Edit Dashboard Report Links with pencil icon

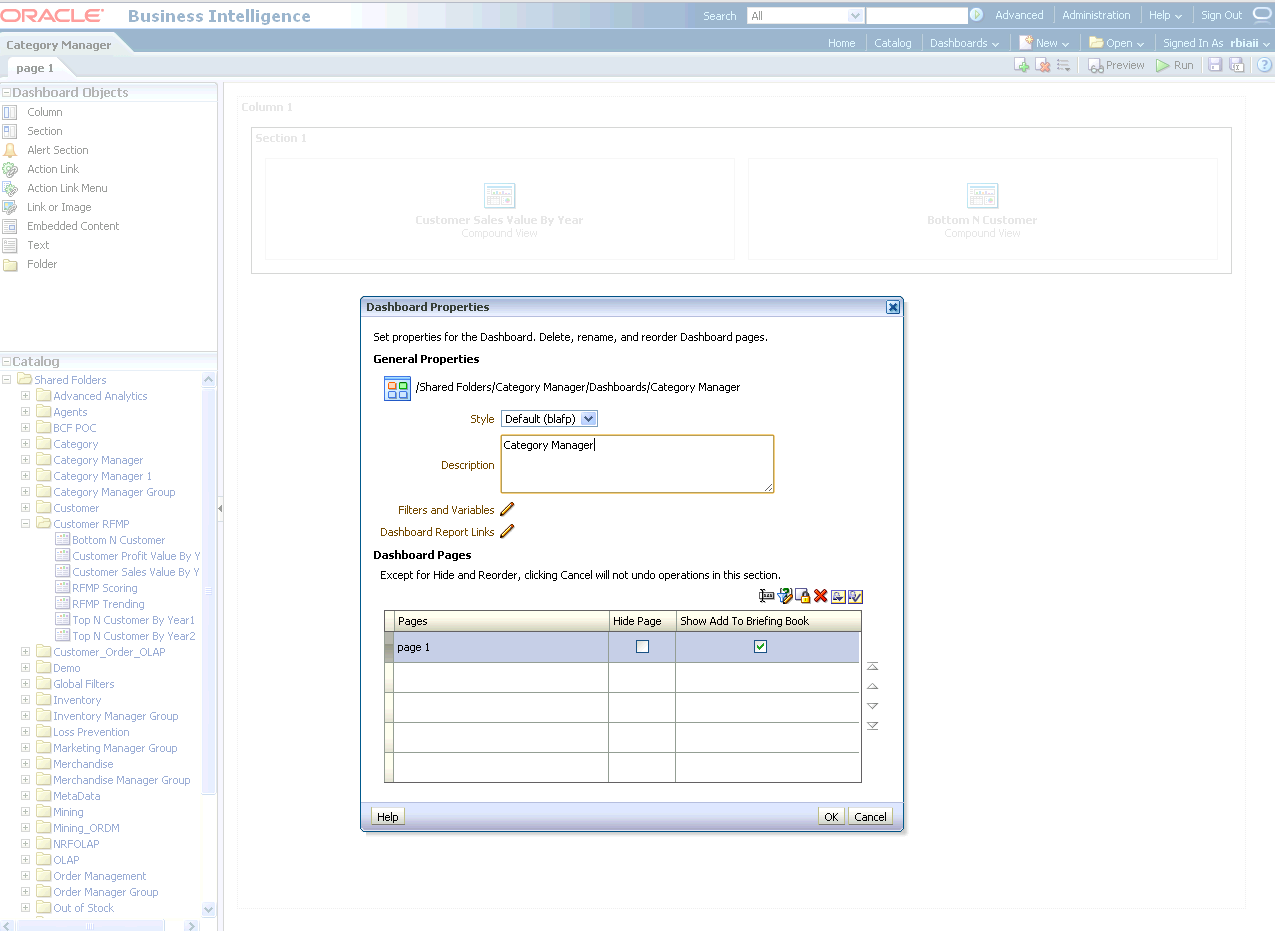[x=507, y=532]
